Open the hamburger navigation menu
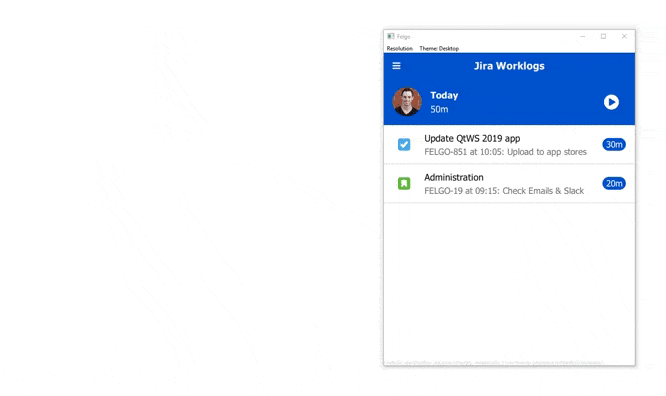666x396 pixels. [396, 66]
